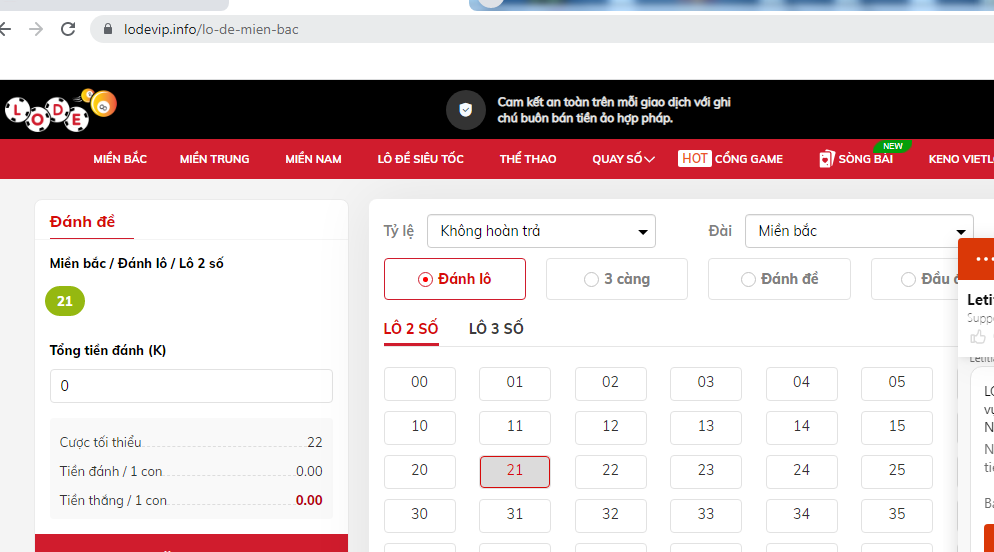Deselect the highlighted number 21
This screenshot has width=994, height=552.
click(515, 471)
